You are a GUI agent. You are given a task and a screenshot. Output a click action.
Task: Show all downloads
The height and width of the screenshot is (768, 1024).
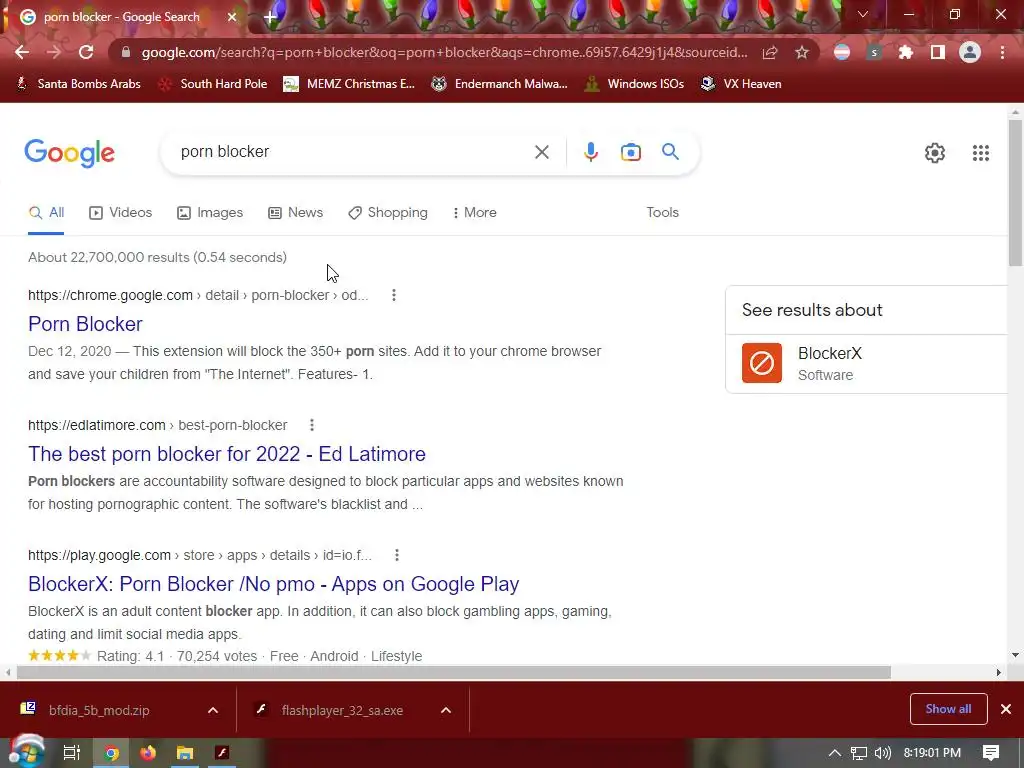coord(948,709)
